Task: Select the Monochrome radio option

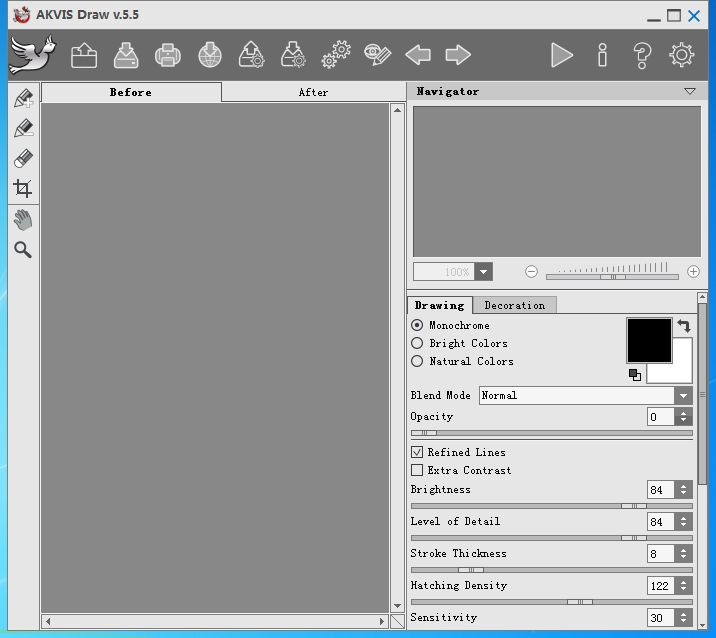Action: point(417,325)
